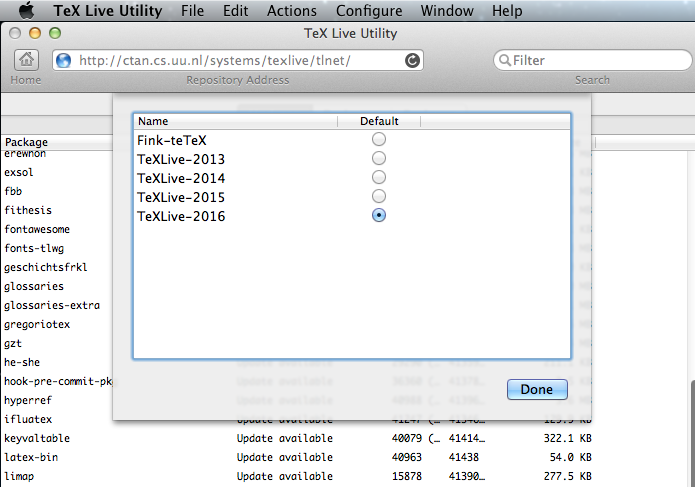Viewport: 695px width, 487px height.
Task: Set TeXLive-2013 as default
Action: pyautogui.click(x=379, y=158)
